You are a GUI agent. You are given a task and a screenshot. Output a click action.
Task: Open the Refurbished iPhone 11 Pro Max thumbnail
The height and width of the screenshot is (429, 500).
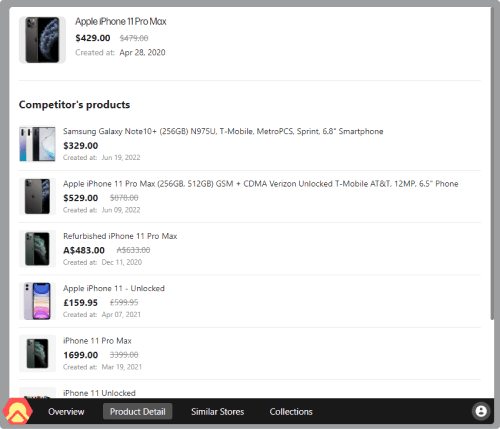tap(37, 249)
